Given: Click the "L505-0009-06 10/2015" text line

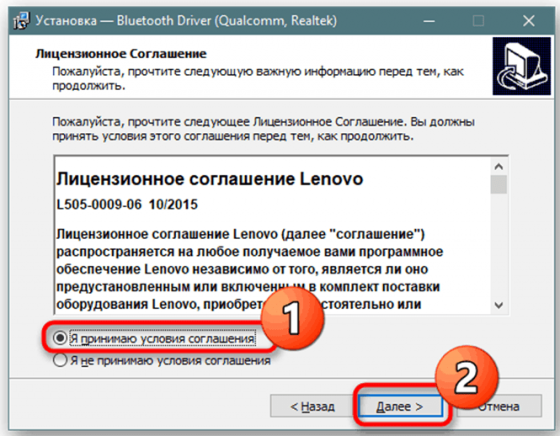Looking at the screenshot, I should 127,205.
